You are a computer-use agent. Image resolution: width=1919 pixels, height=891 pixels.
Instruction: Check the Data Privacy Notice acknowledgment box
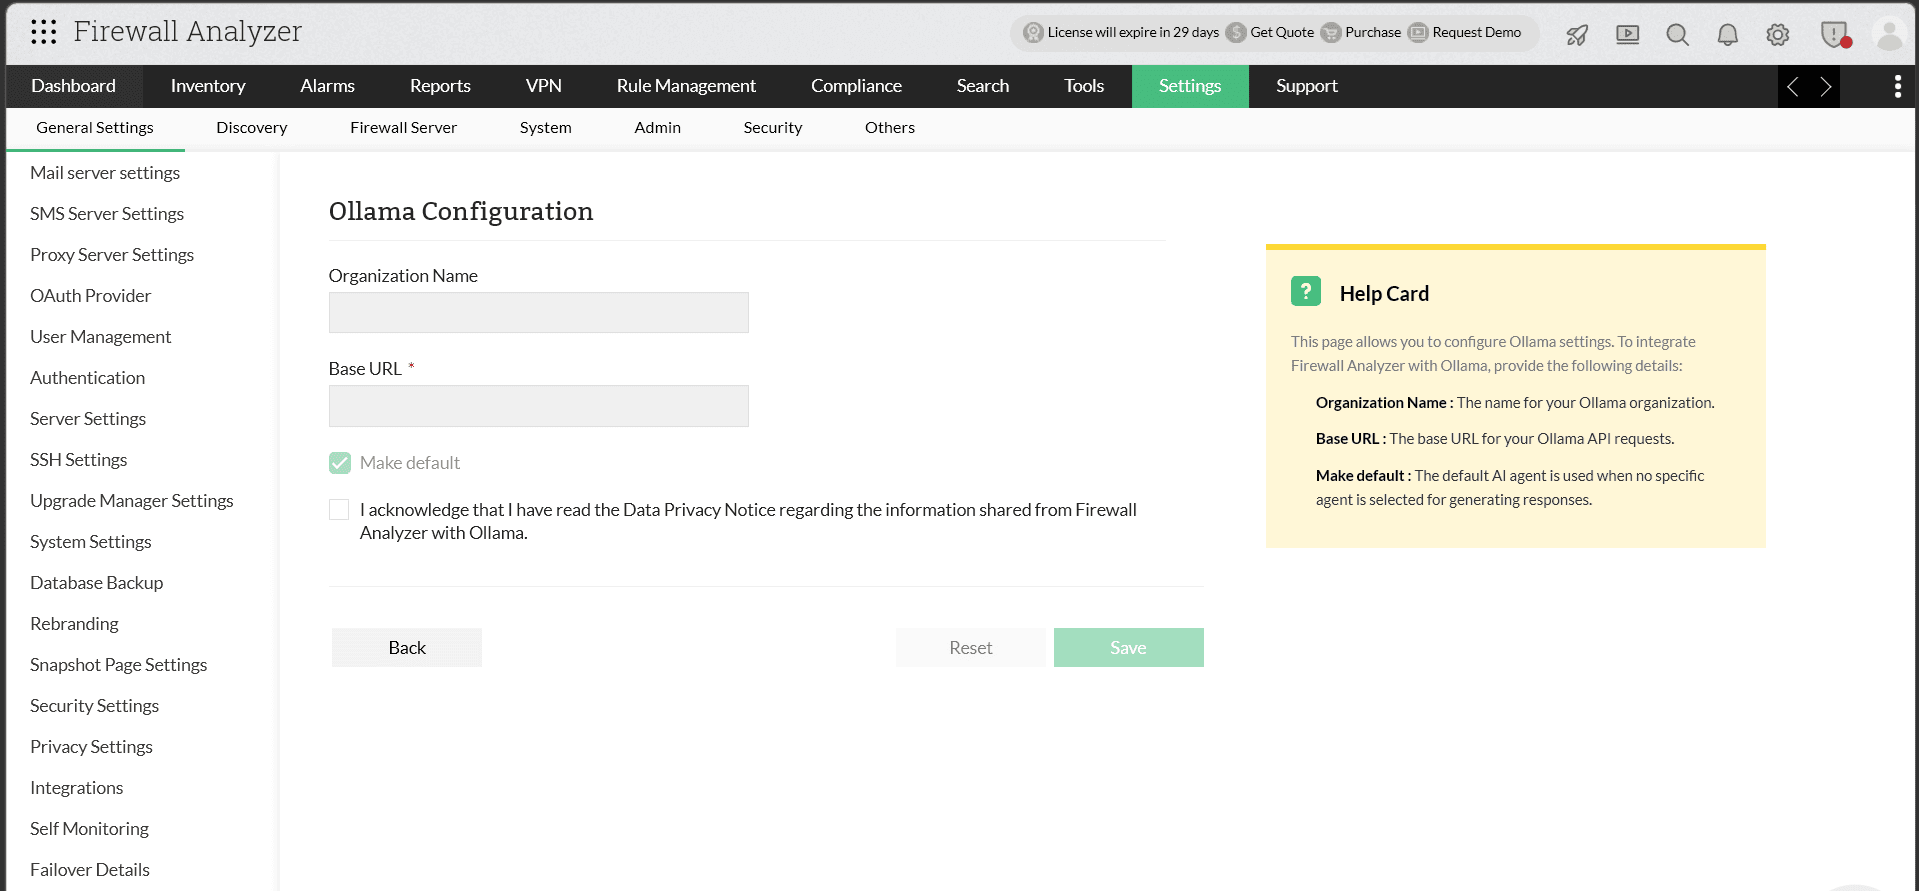(x=339, y=510)
